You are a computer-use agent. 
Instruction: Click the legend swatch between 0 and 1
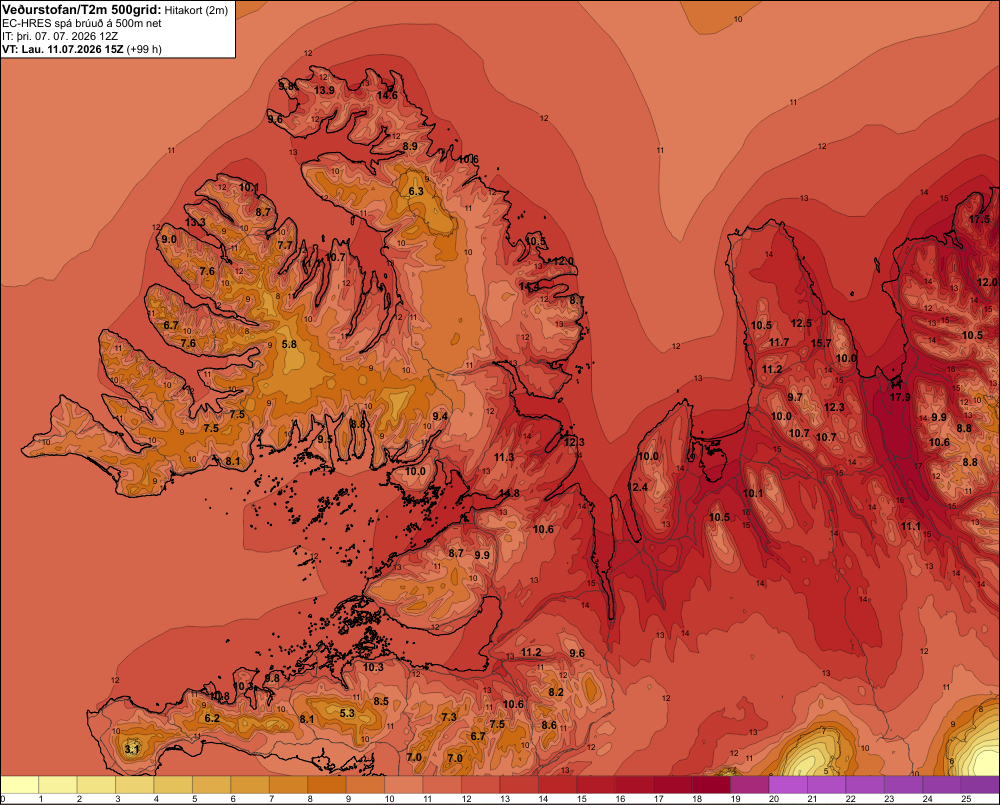(20, 785)
